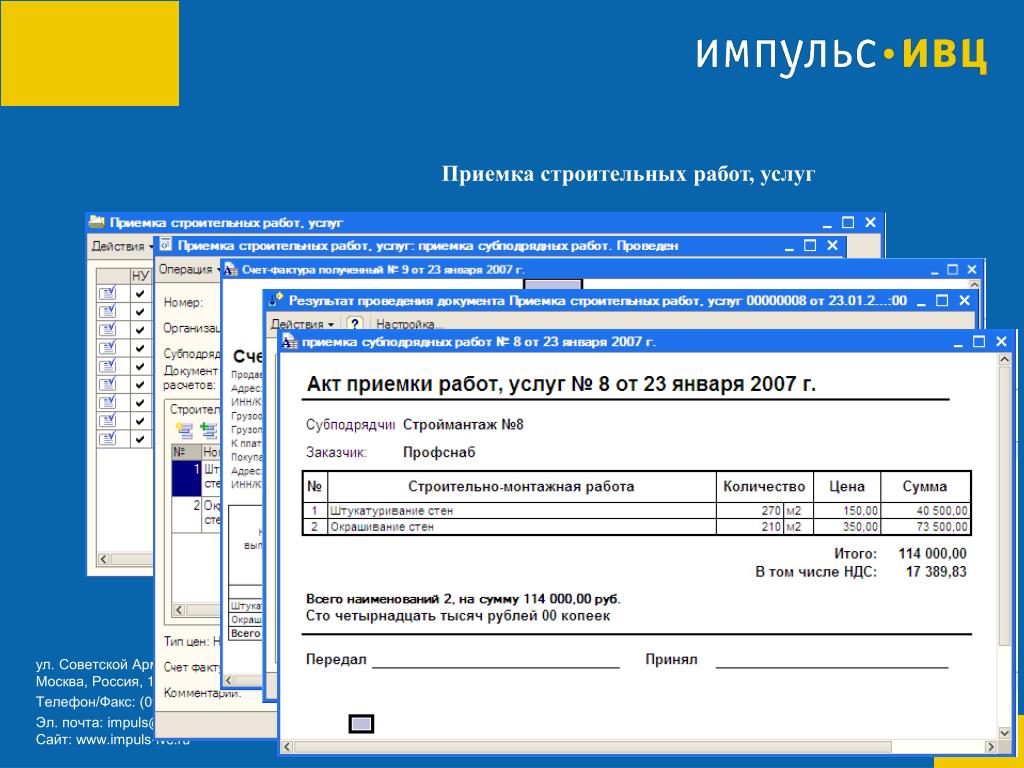
Task: Click the small grey rectangle object in the act sheet
Action: coord(361,724)
